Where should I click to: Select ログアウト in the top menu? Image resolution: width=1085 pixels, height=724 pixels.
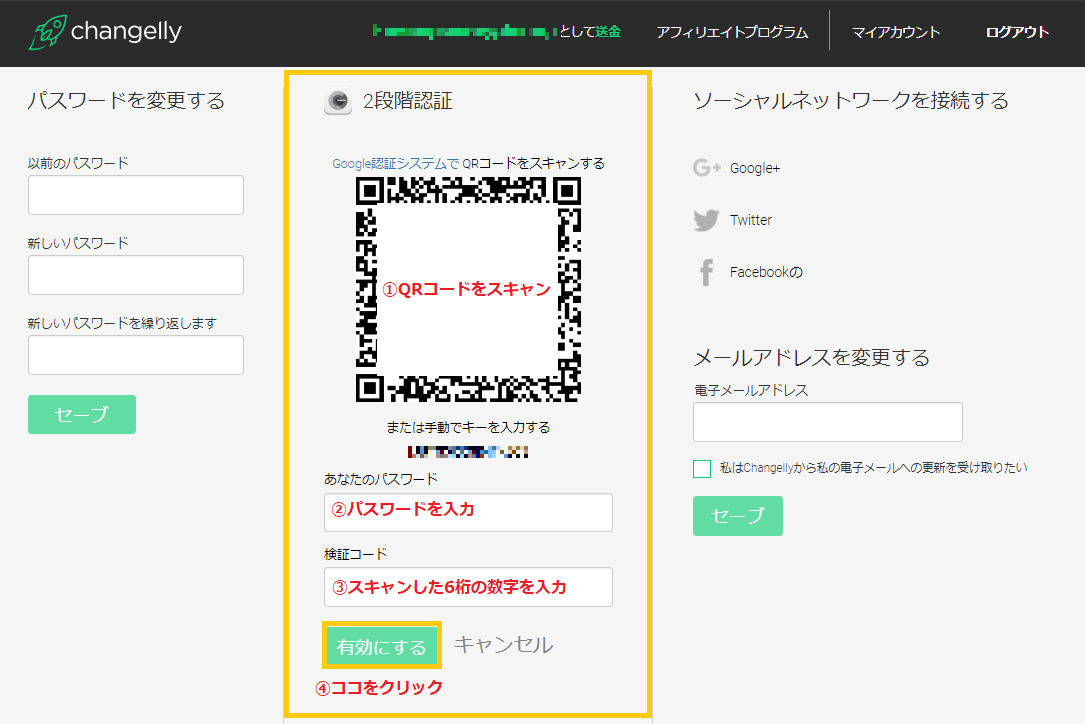[1017, 32]
